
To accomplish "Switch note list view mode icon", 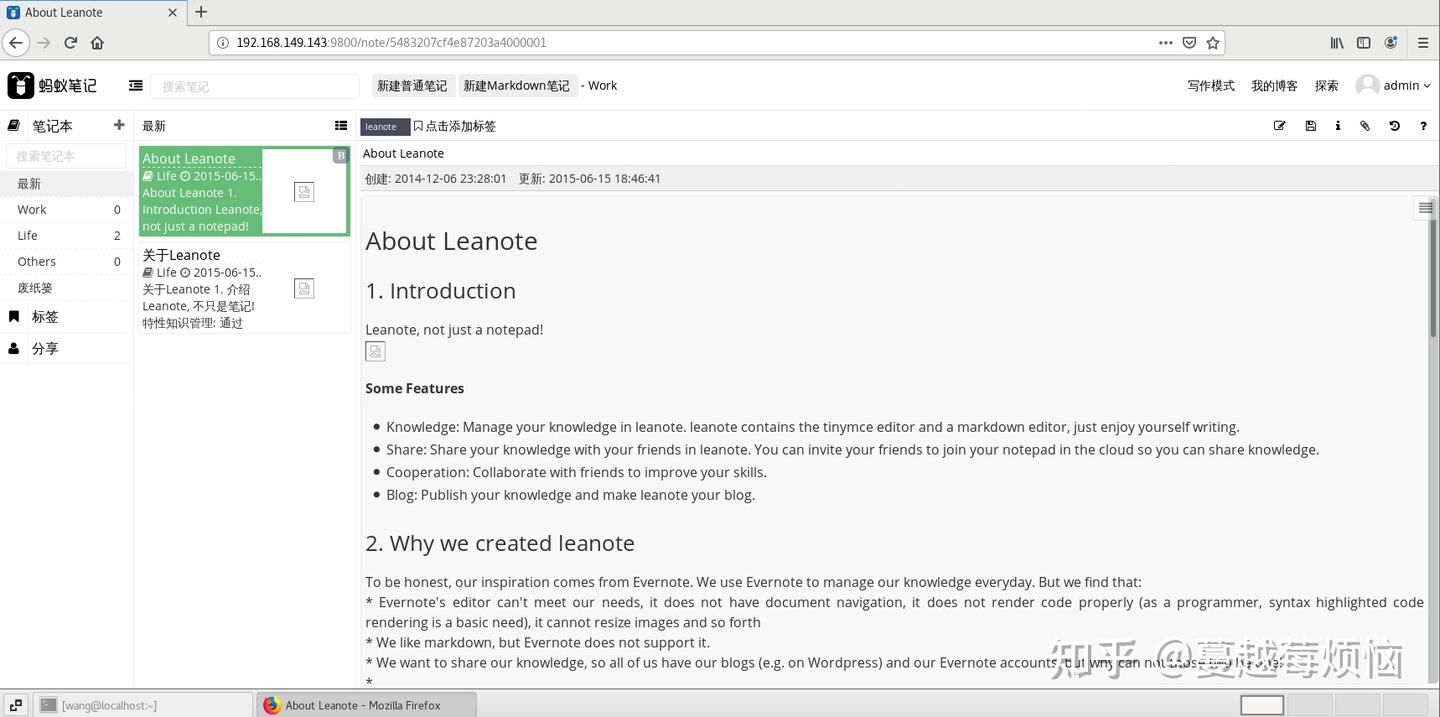I will [341, 126].
